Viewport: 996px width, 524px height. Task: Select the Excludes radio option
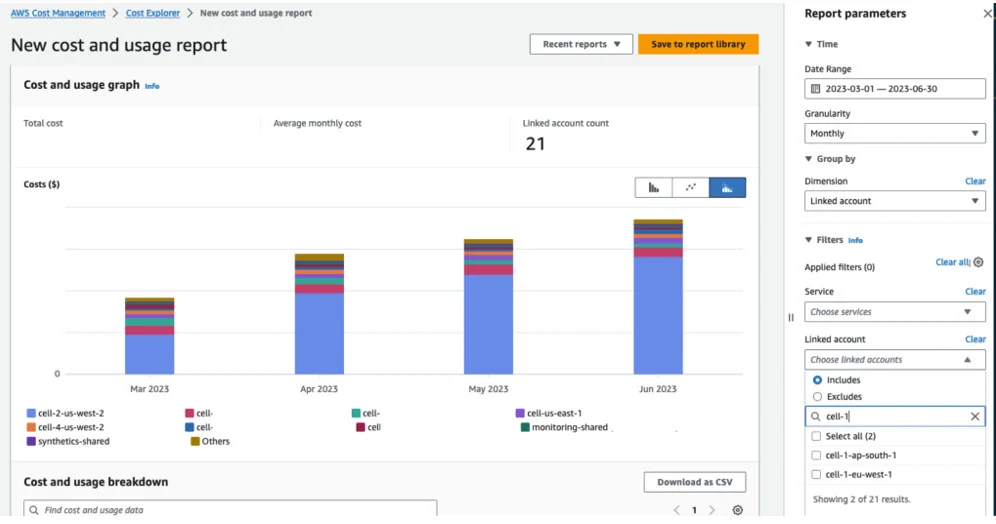pyautogui.click(x=818, y=397)
